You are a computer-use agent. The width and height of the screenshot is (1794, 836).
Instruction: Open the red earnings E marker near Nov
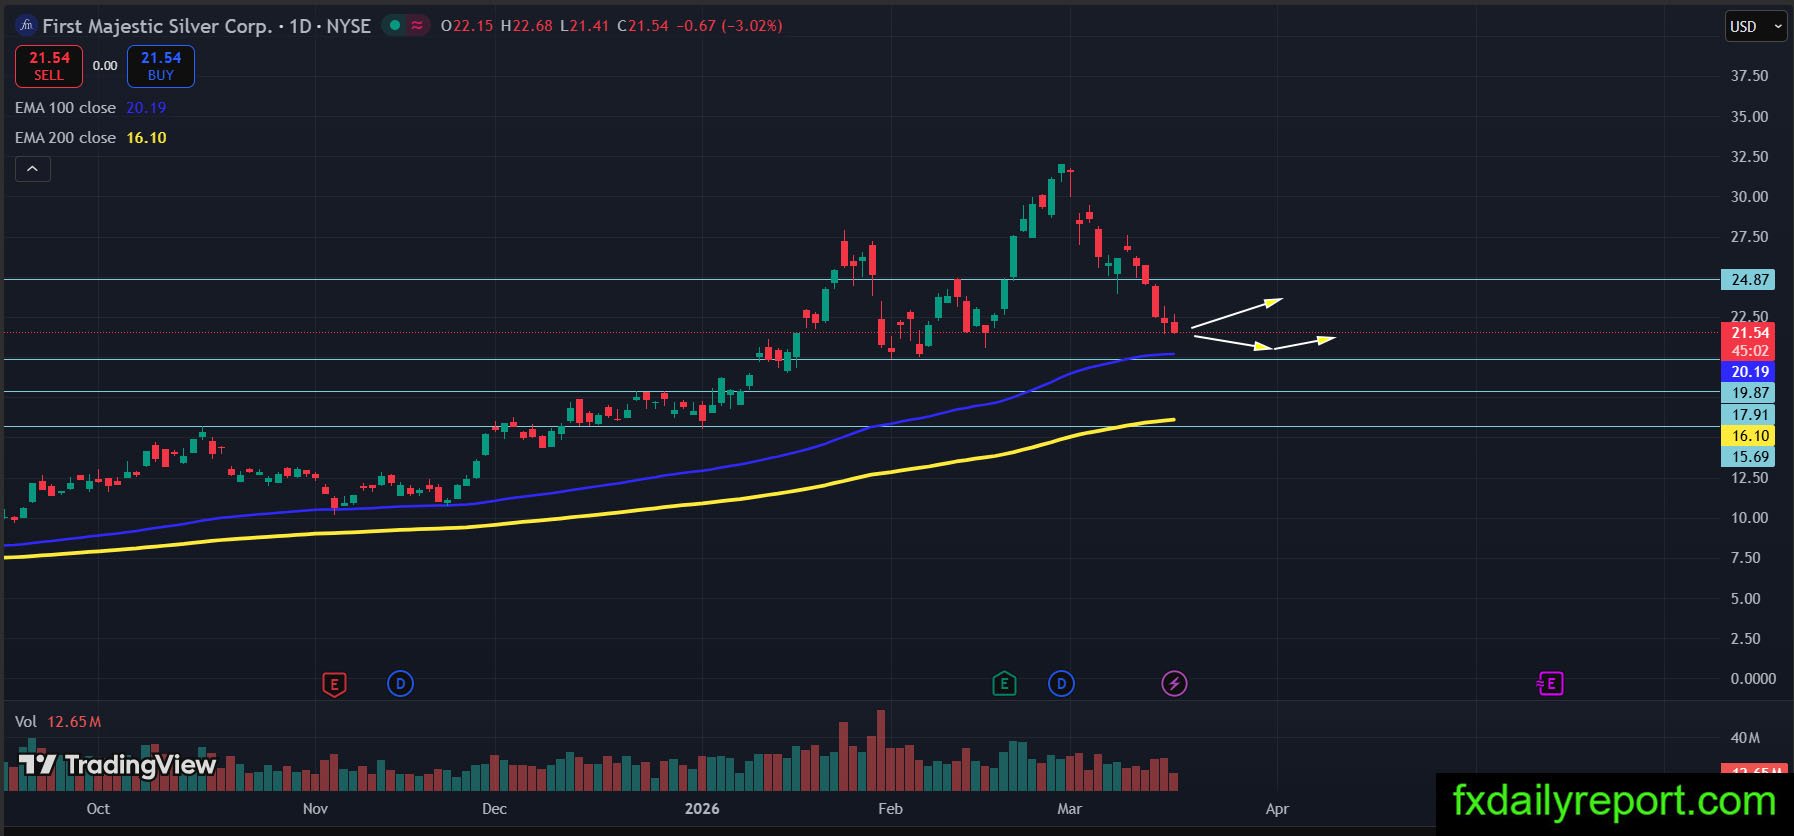334,684
